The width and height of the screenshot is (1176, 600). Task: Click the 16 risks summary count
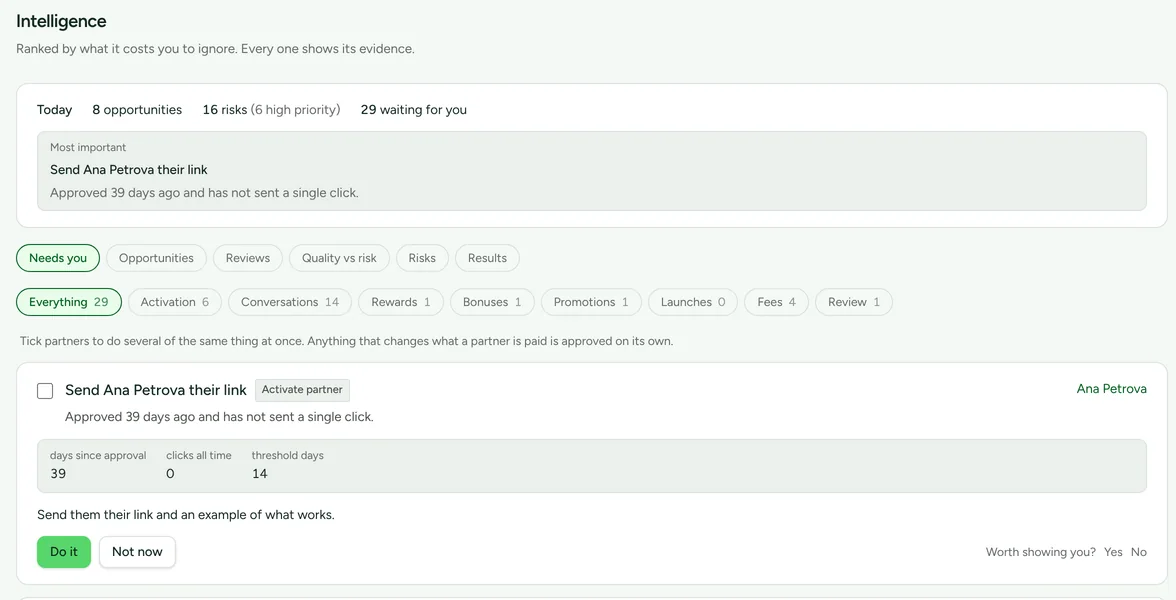point(272,110)
